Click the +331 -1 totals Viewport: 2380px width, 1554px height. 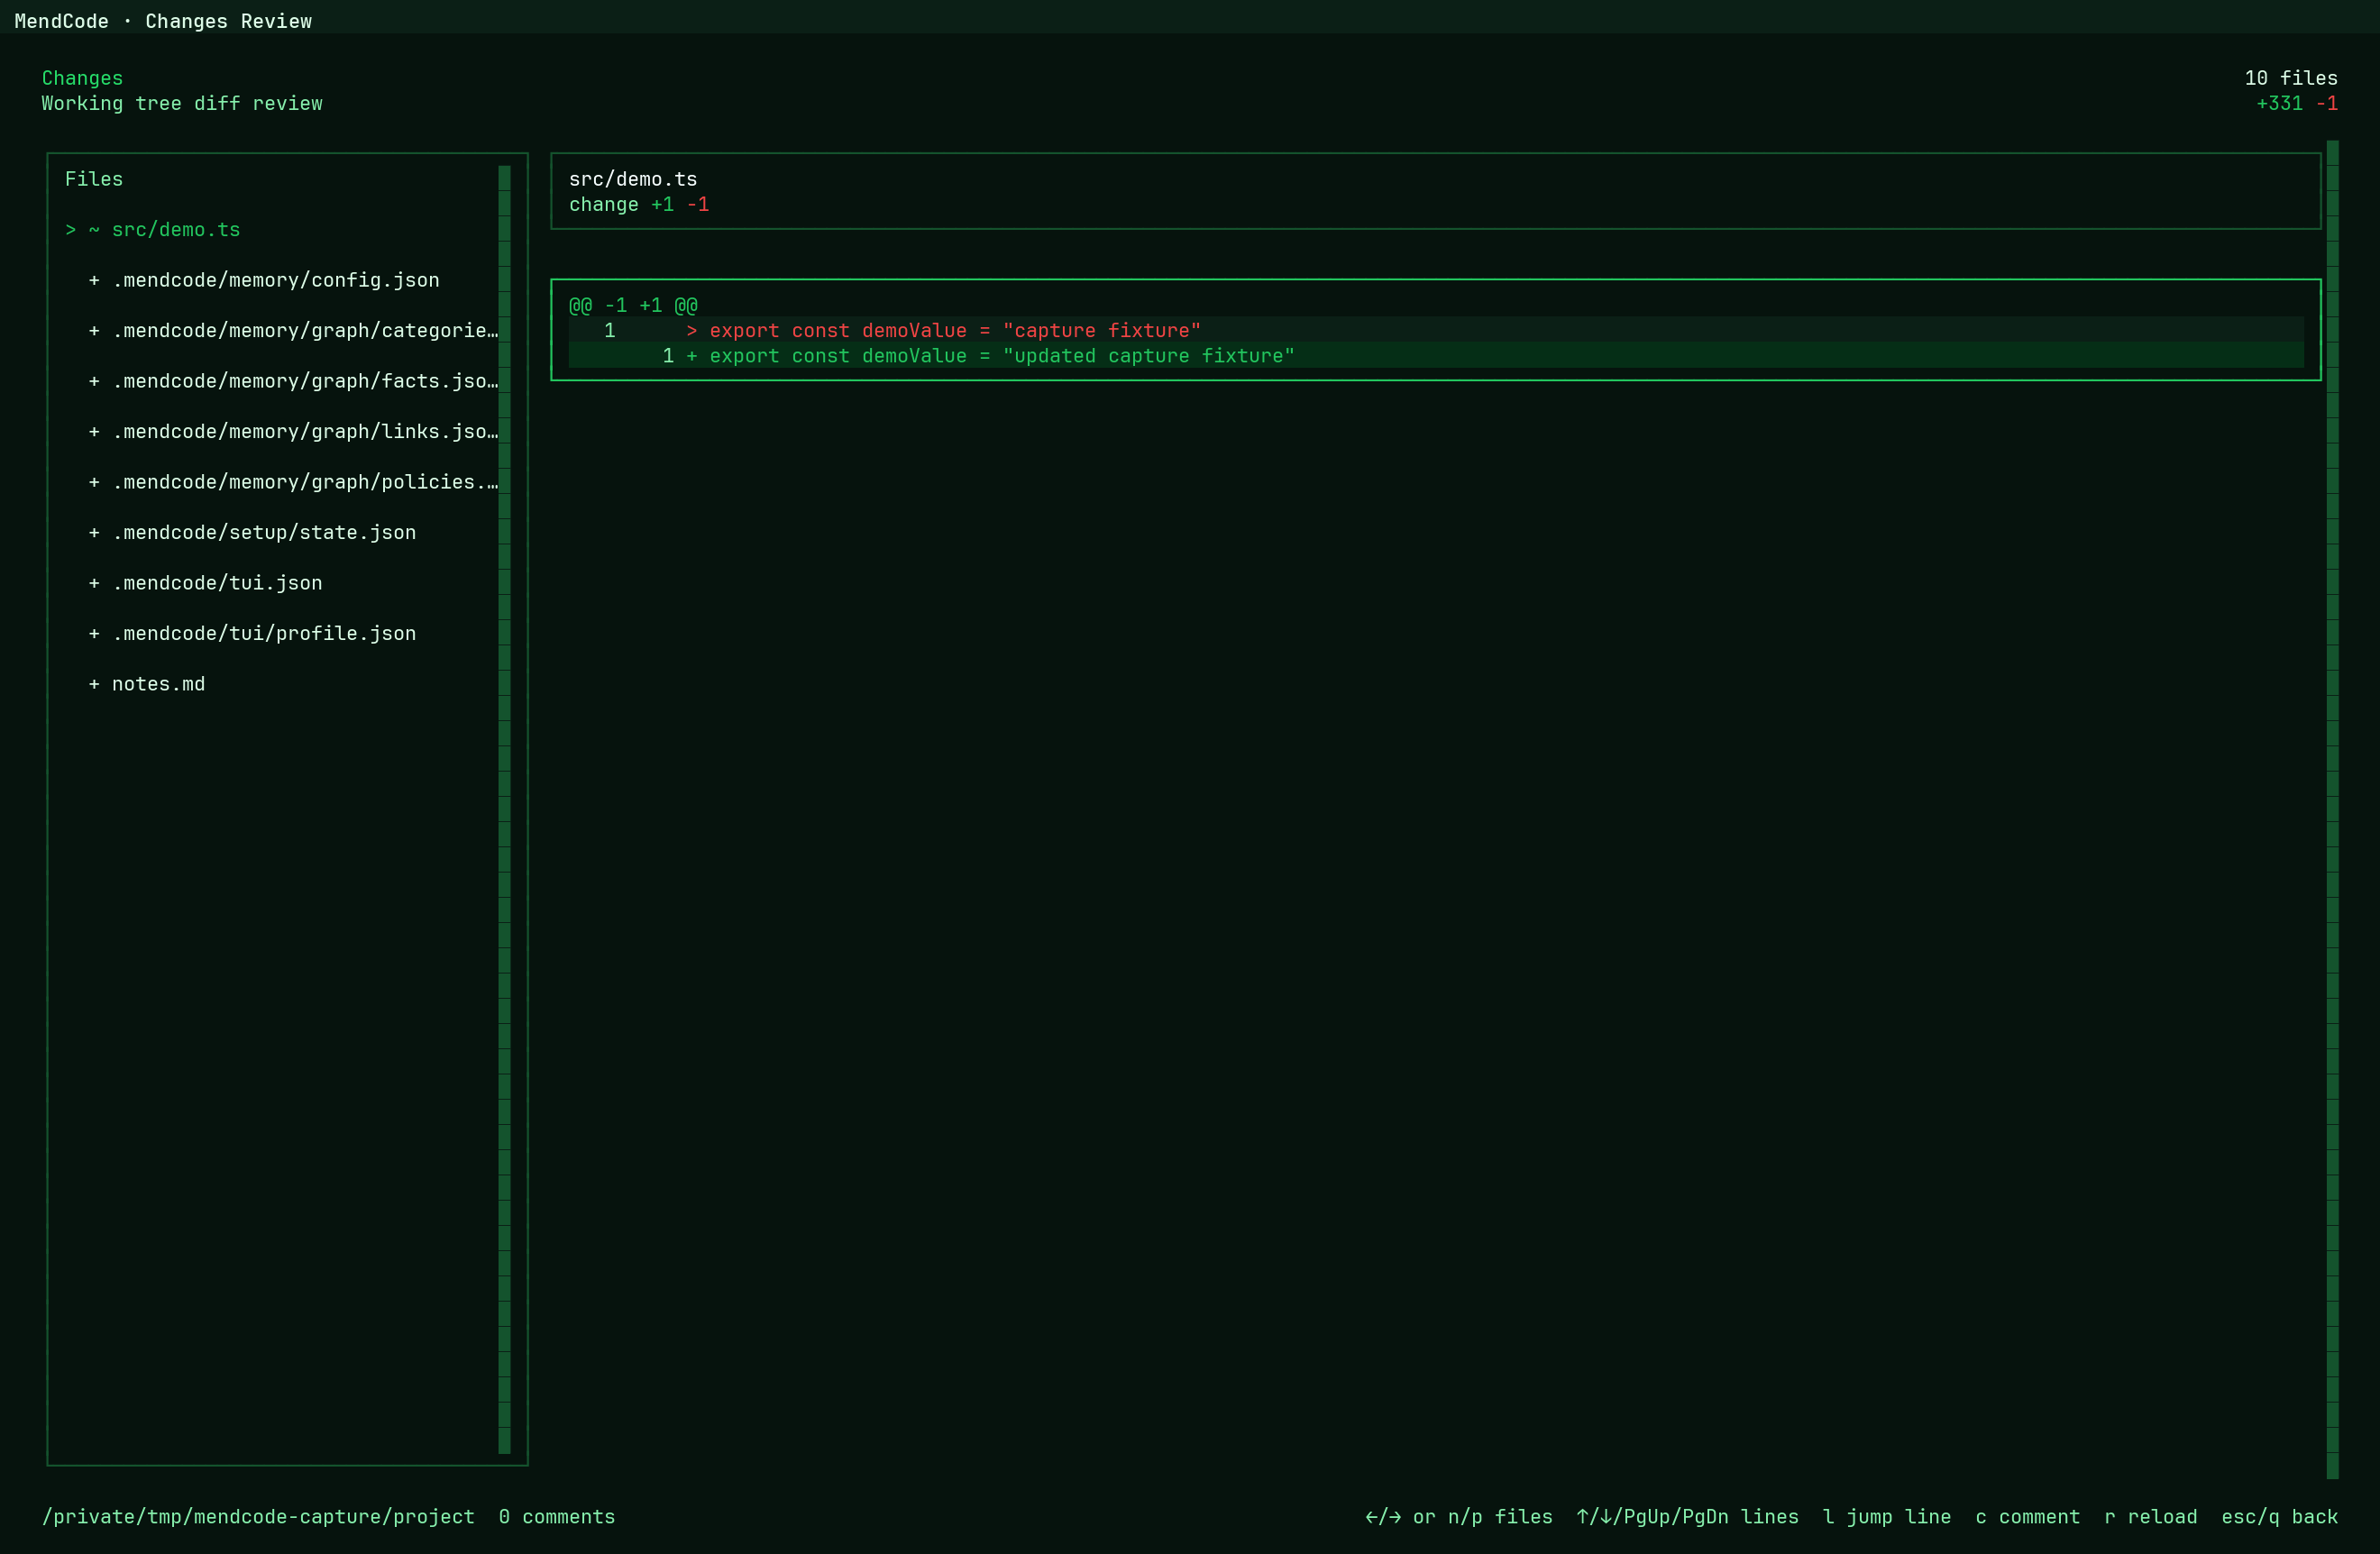point(2296,104)
